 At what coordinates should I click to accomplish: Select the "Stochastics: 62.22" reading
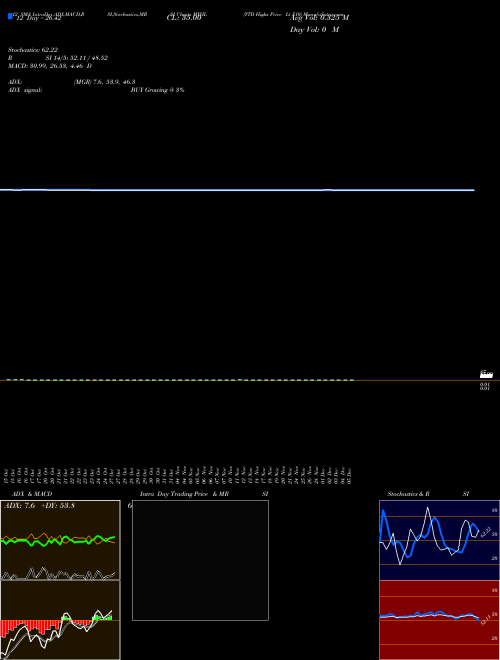[33, 50]
